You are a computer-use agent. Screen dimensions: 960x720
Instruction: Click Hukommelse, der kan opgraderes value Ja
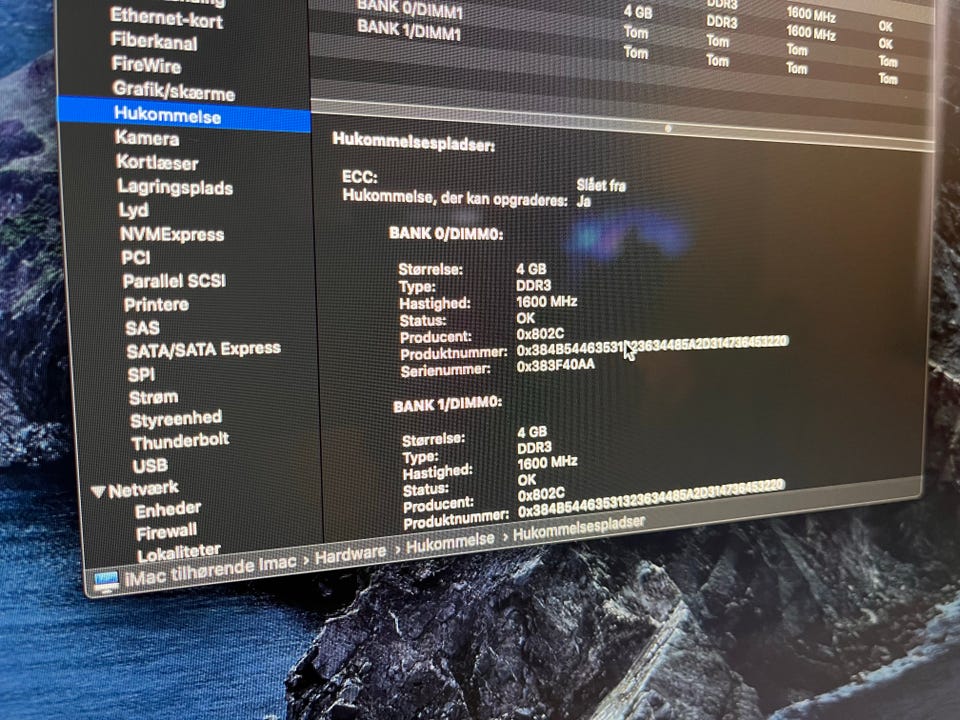[584, 201]
